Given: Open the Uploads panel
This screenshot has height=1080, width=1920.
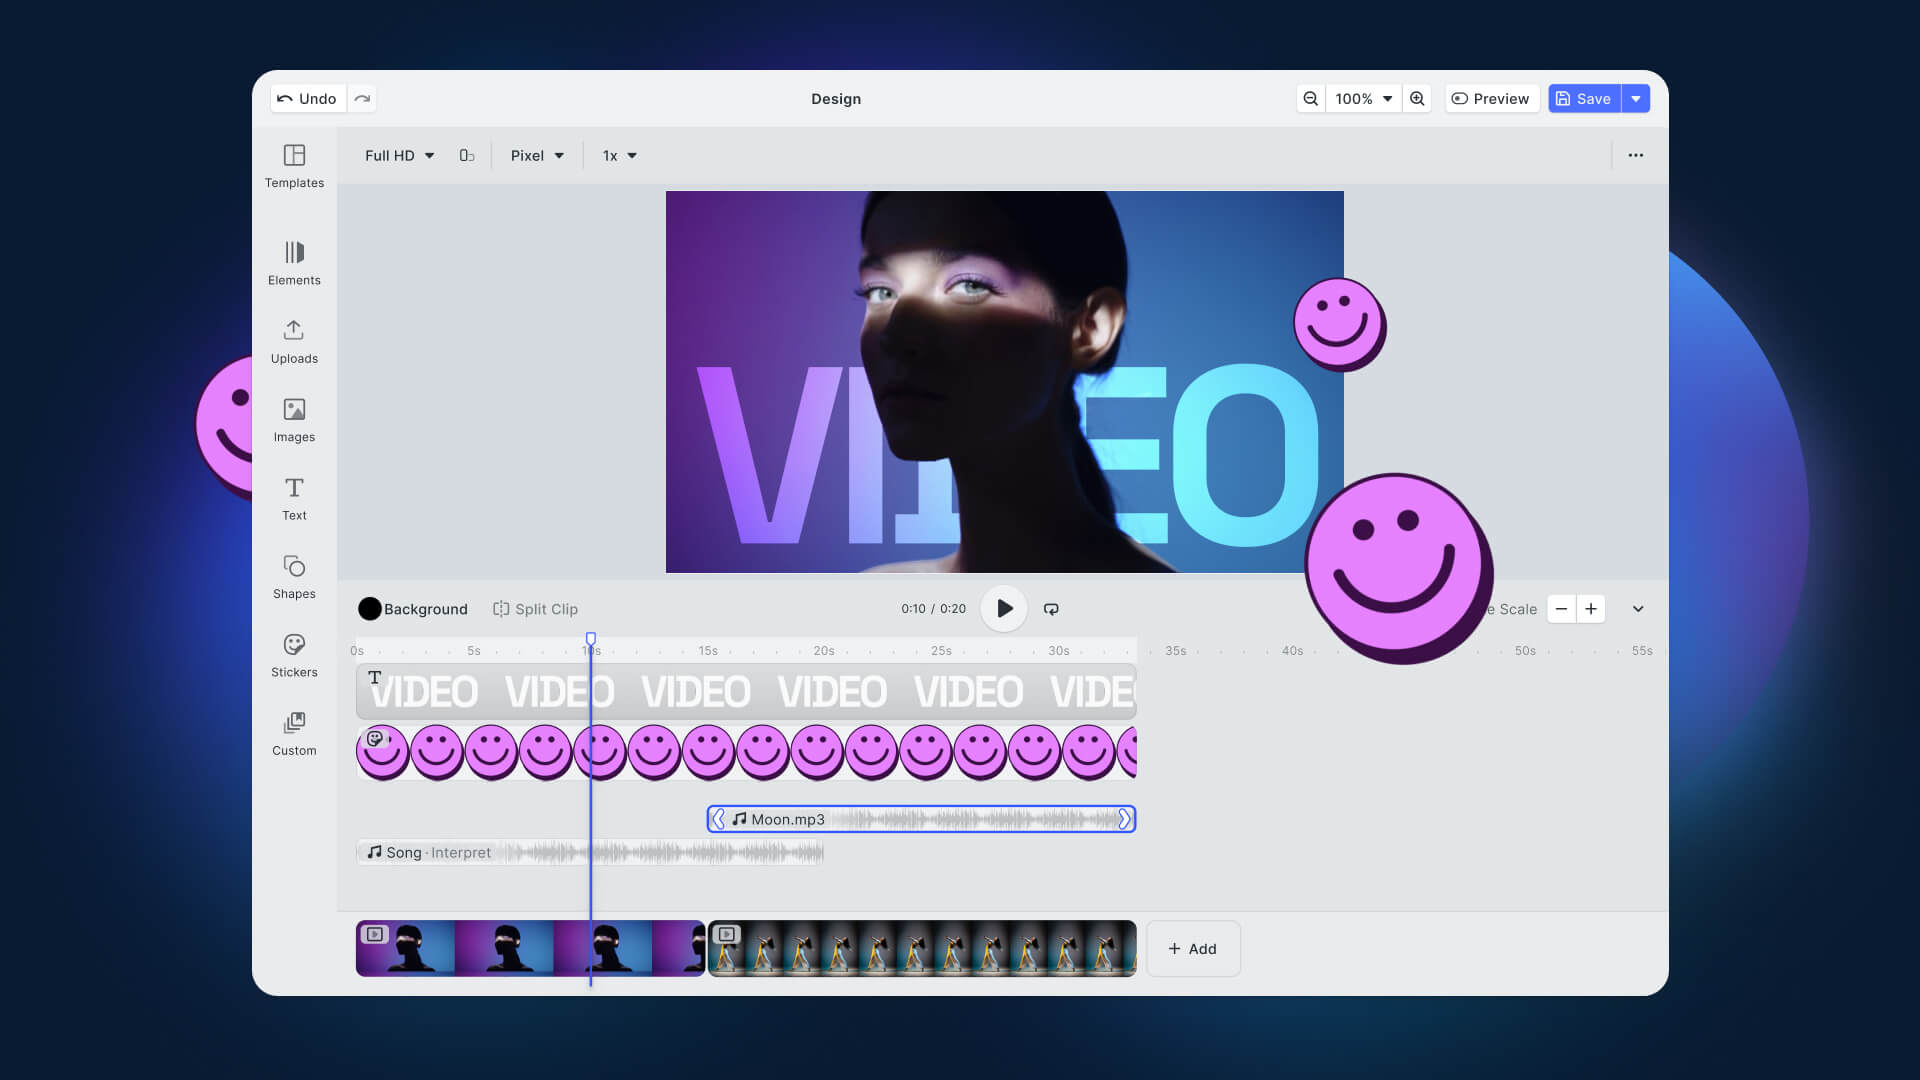Looking at the screenshot, I should tap(294, 342).
